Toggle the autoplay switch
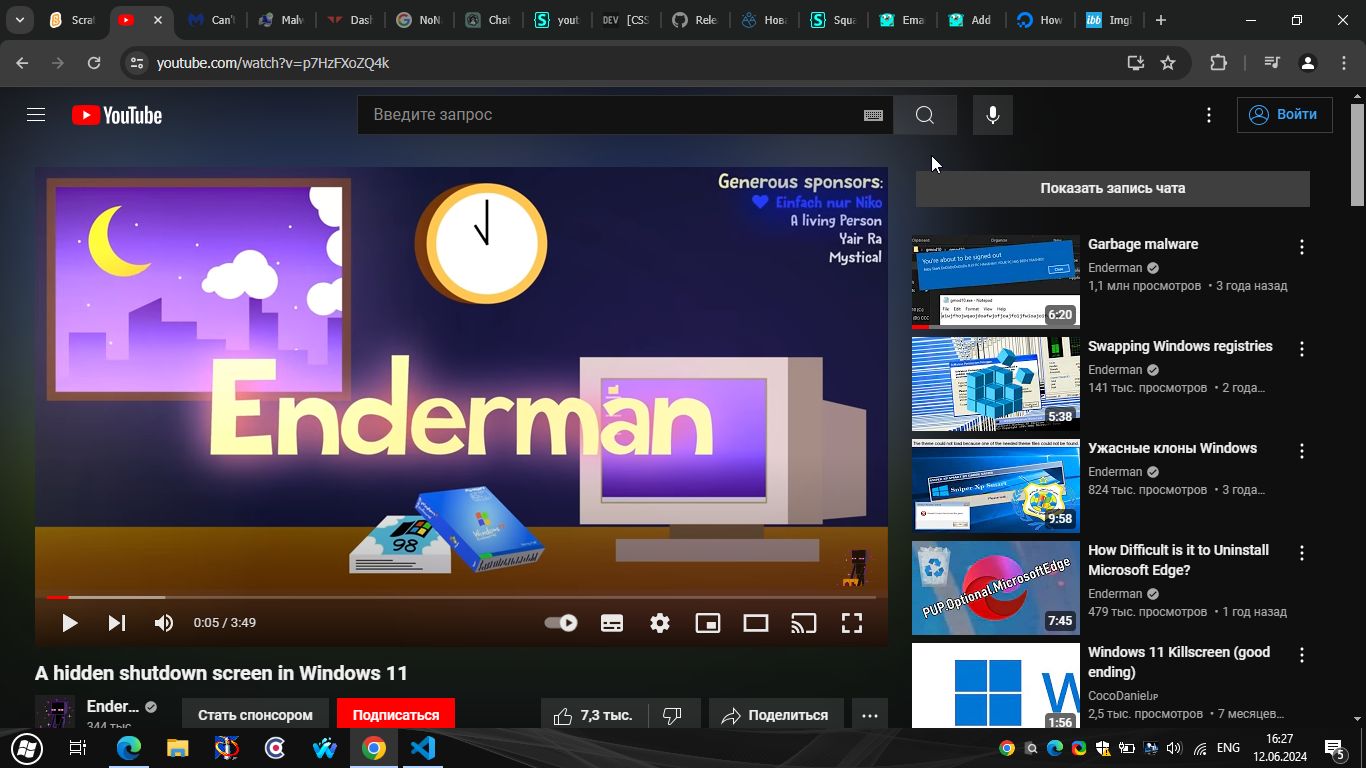The image size is (1366, 768). pos(561,623)
